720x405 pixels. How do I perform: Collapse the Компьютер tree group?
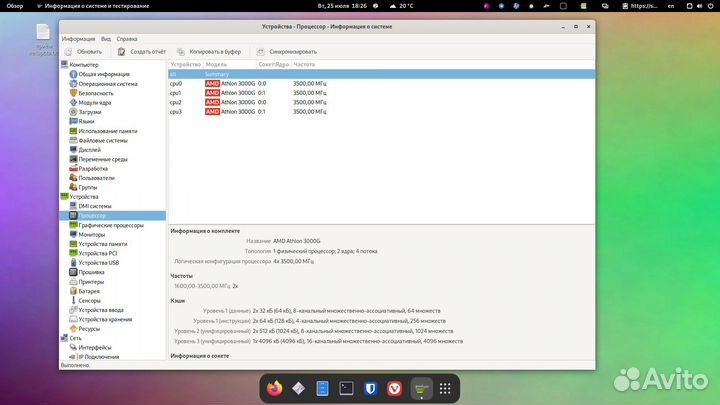click(79, 65)
